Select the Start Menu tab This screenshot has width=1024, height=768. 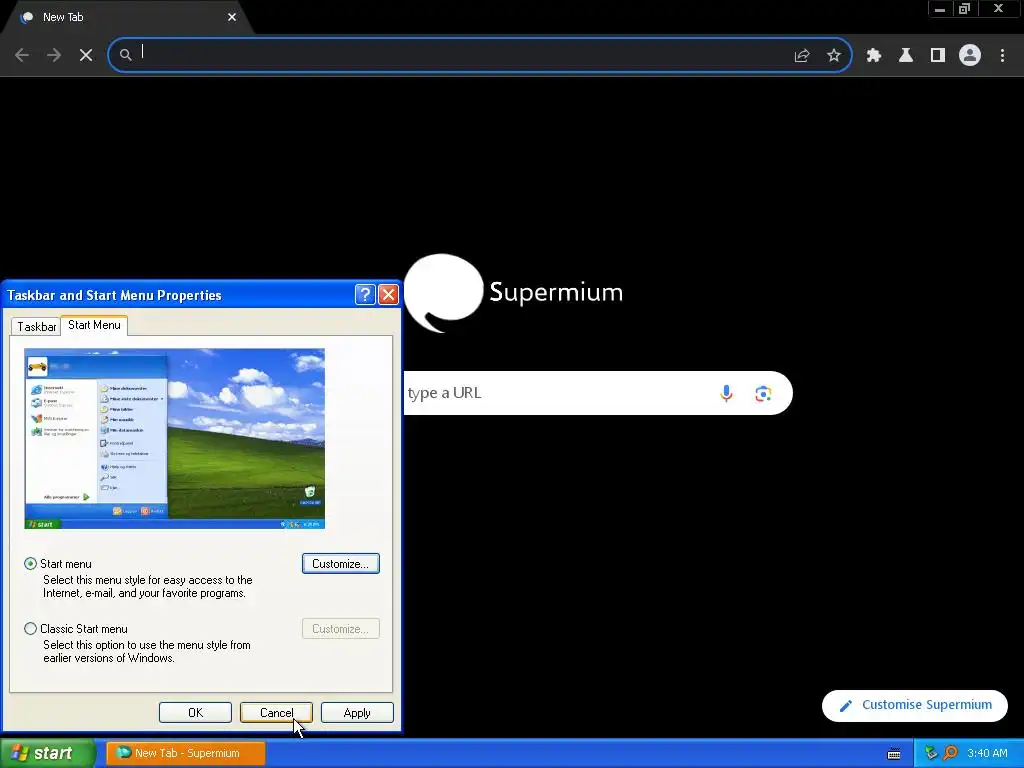[94, 325]
